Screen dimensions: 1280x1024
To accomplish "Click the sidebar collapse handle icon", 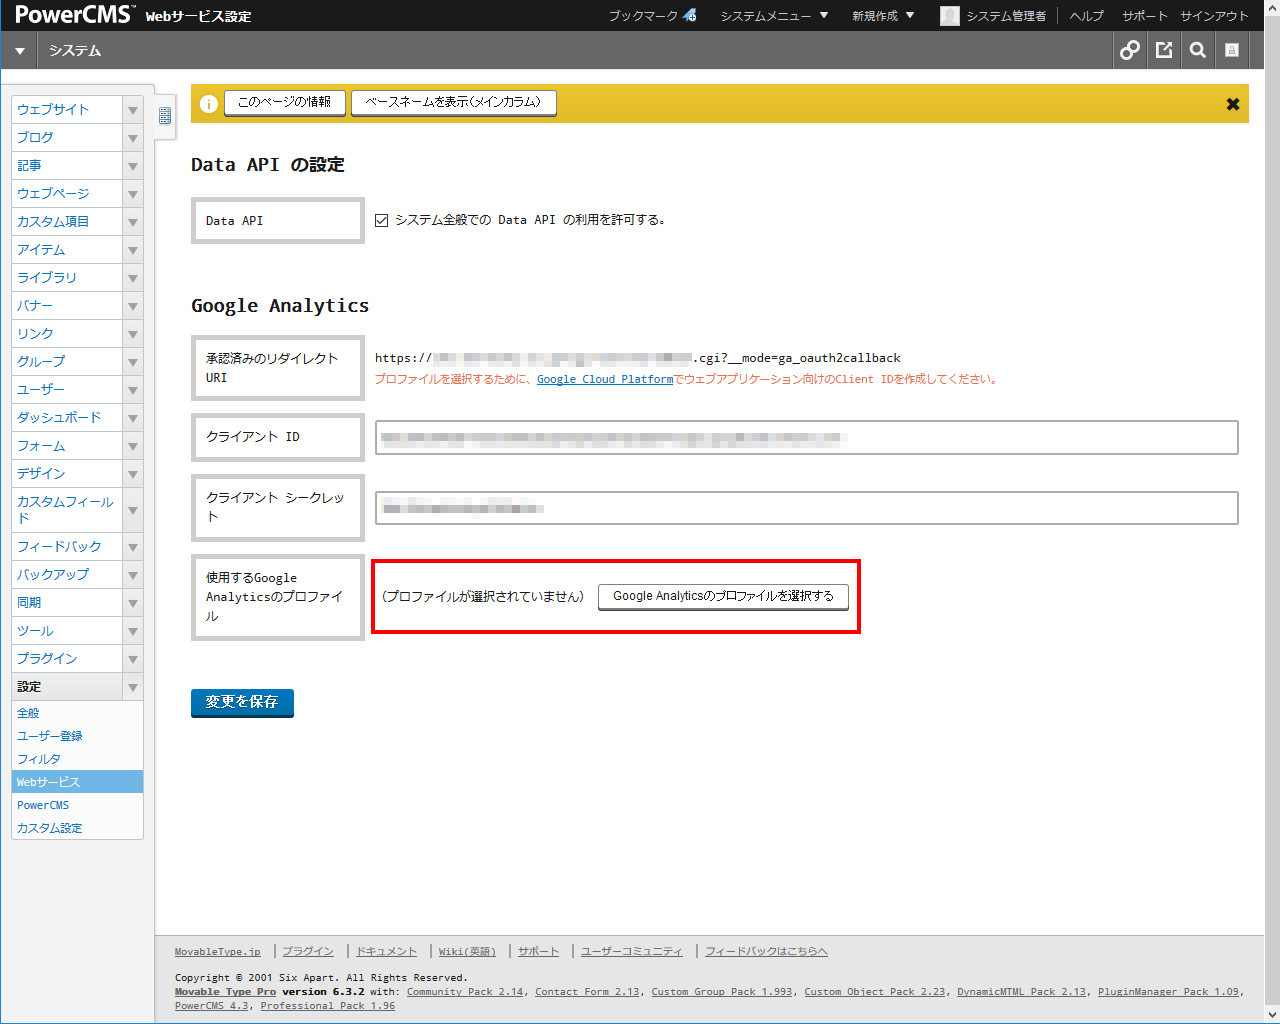I will click(165, 116).
